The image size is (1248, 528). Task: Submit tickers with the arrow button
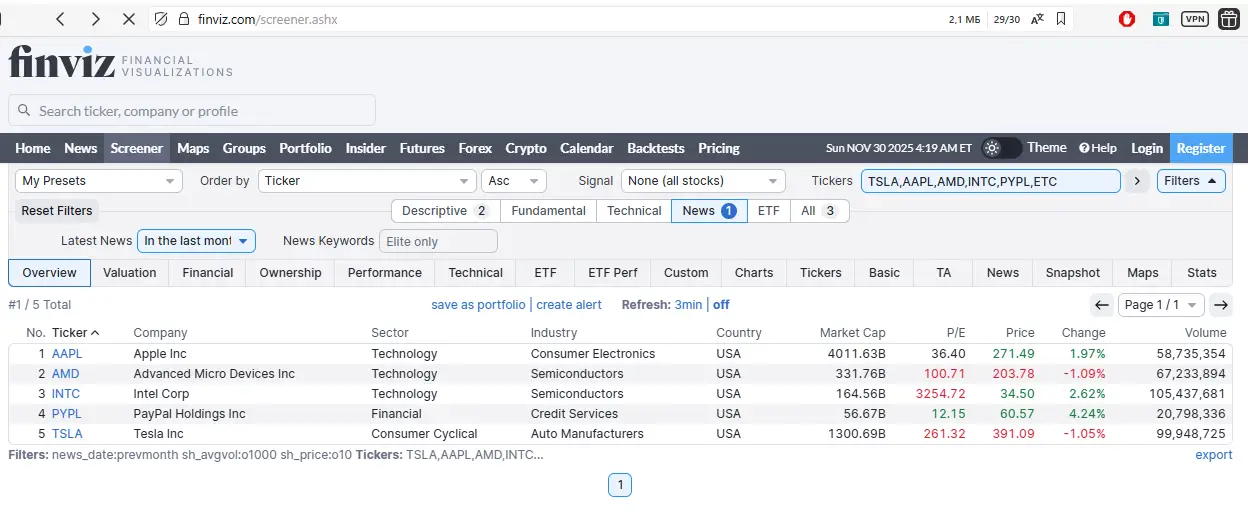pos(1136,181)
